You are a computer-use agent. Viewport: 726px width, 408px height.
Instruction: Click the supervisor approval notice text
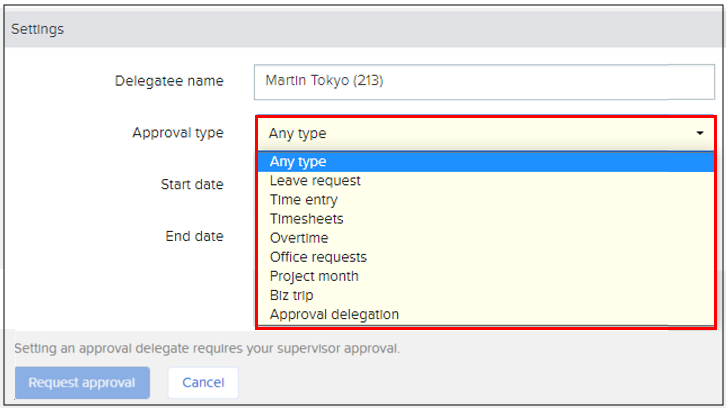(x=206, y=349)
